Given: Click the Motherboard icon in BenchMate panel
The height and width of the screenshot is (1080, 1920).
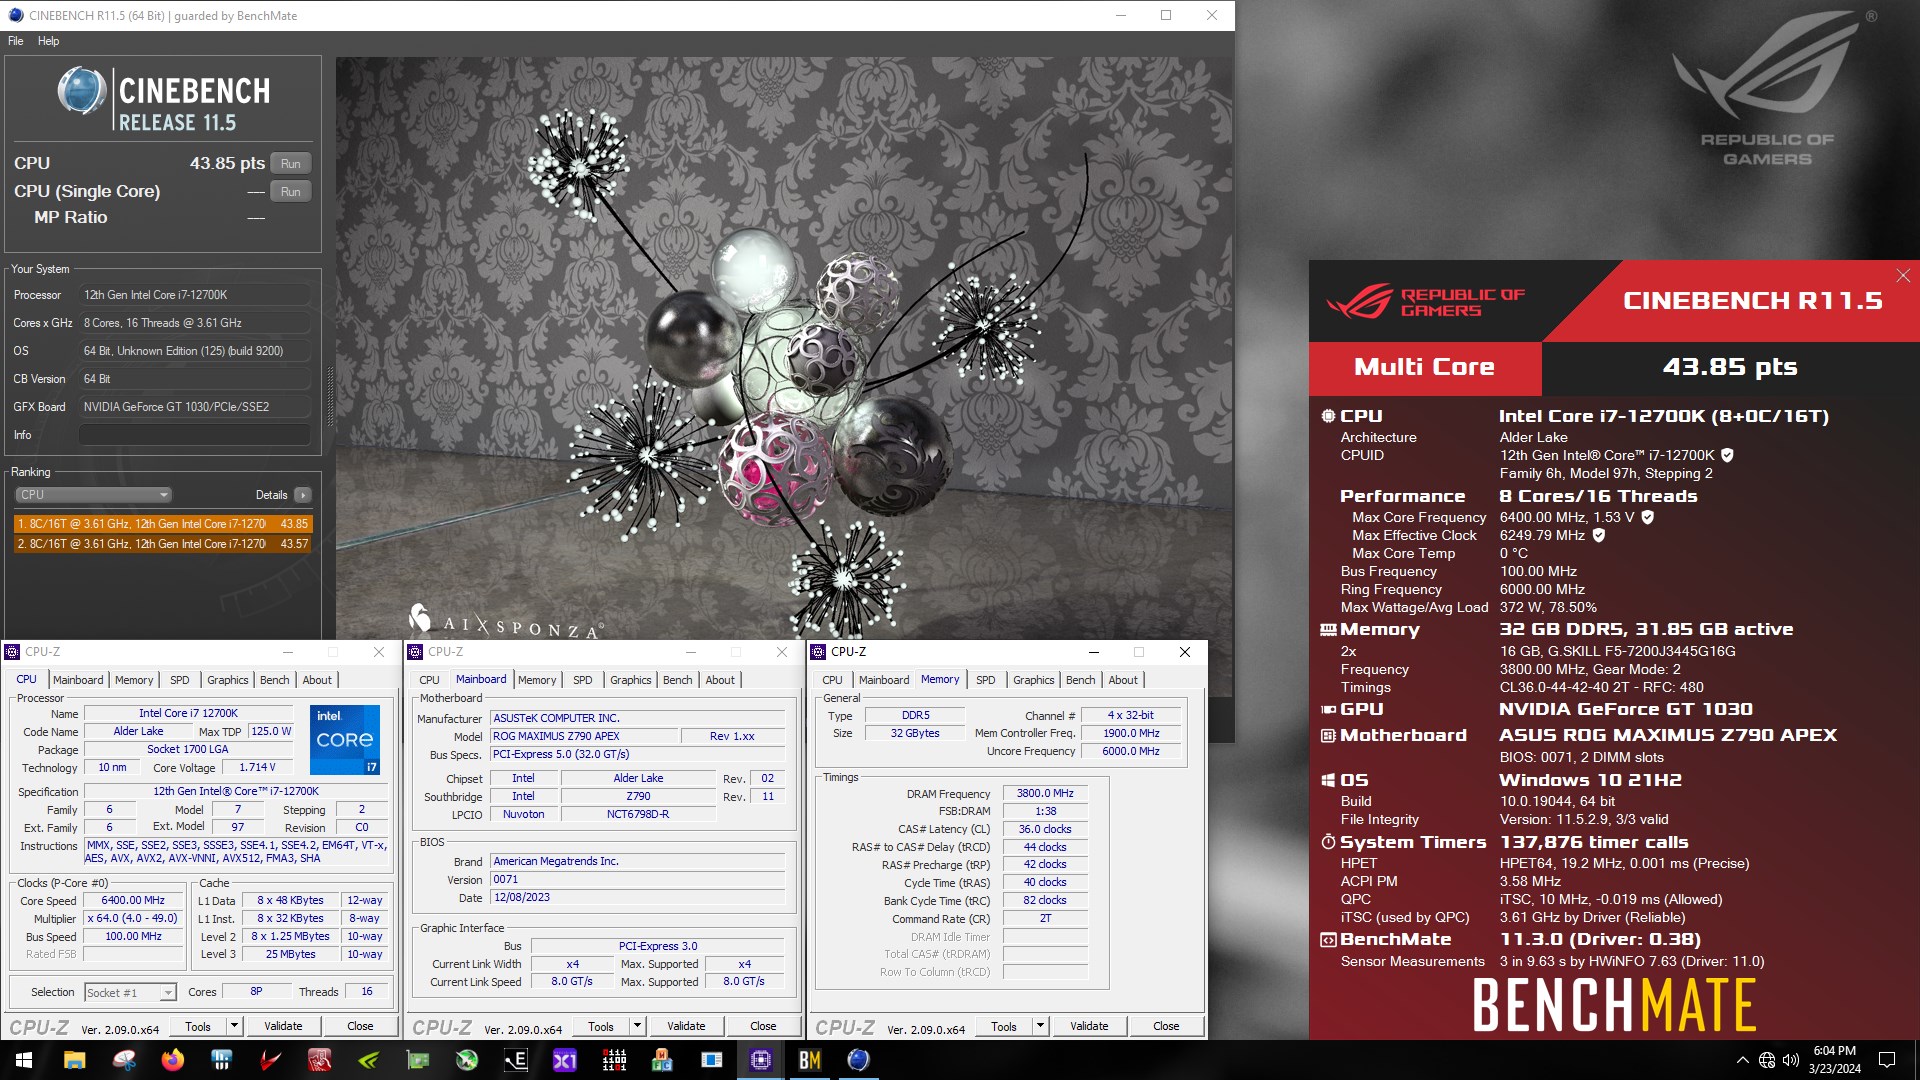Looking at the screenshot, I should click(x=1328, y=735).
